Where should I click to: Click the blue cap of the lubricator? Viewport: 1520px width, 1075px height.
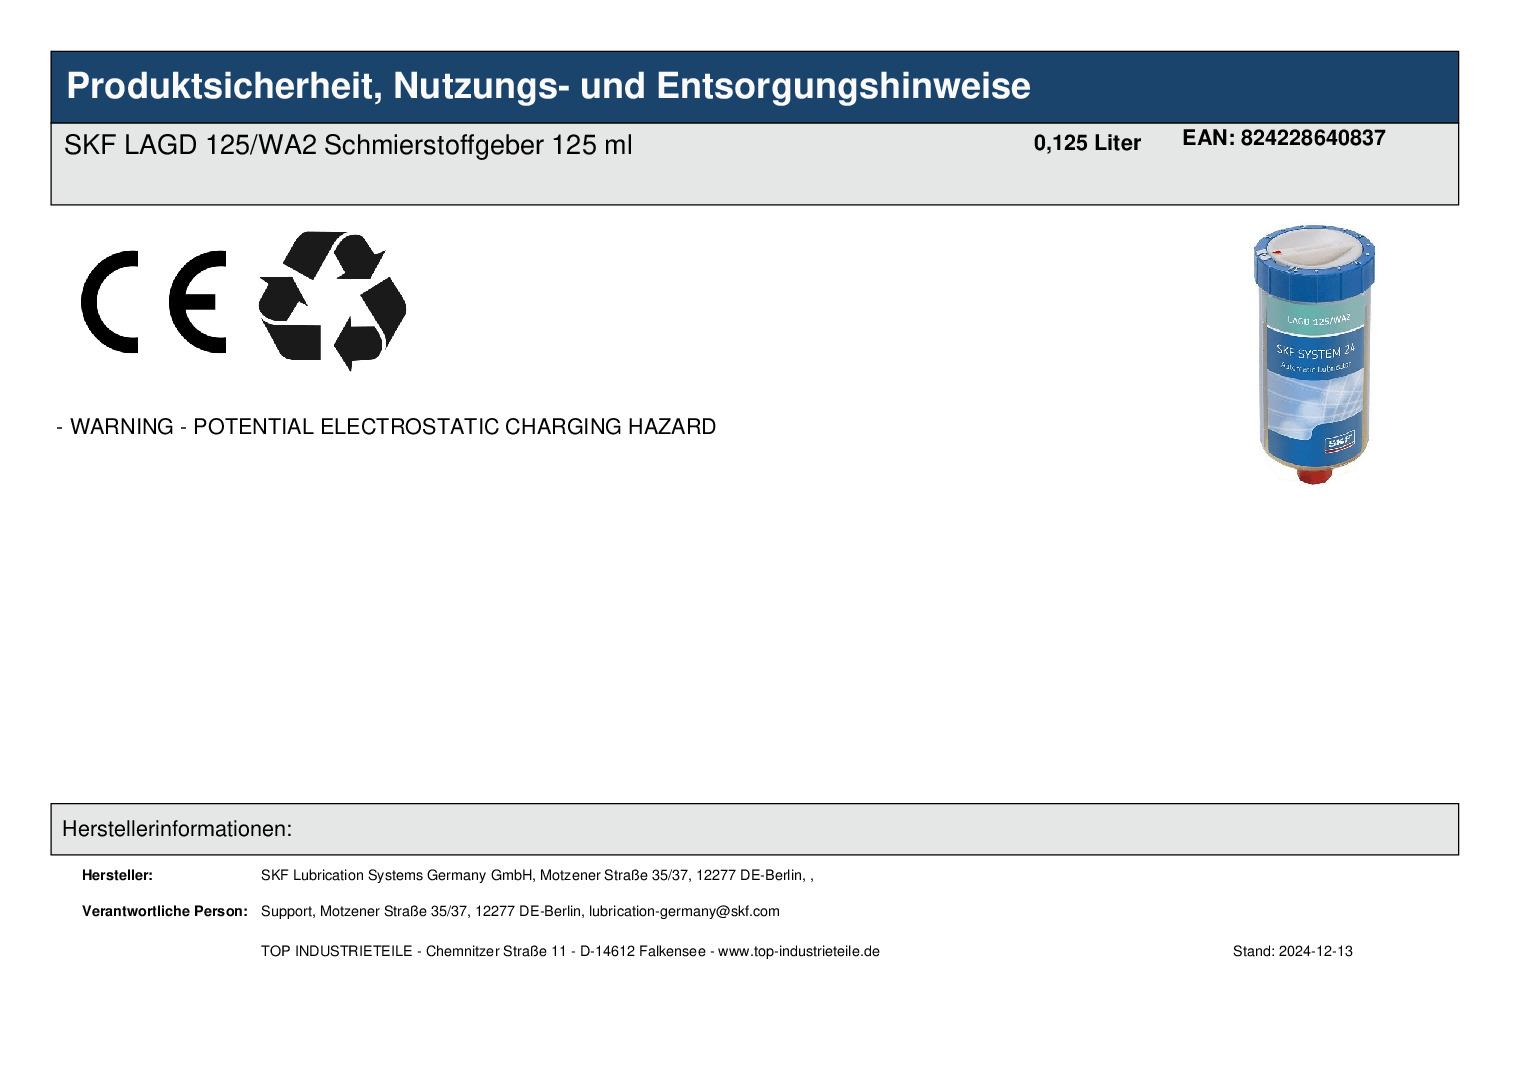[1314, 267]
